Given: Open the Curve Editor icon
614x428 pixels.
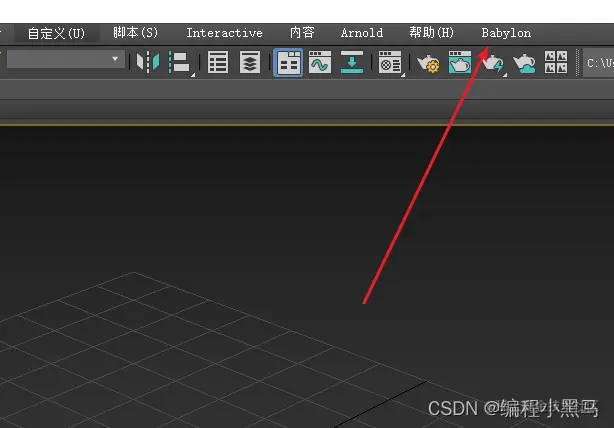Looking at the screenshot, I should click(x=320, y=62).
